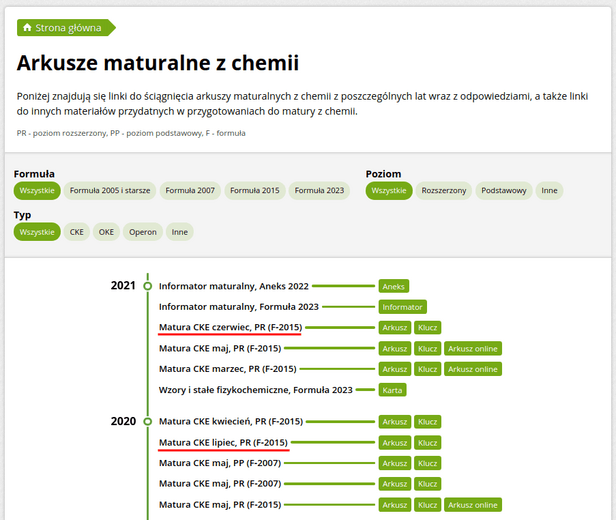Filter by Formuła 2023
This screenshot has height=520, width=616.
point(319,190)
